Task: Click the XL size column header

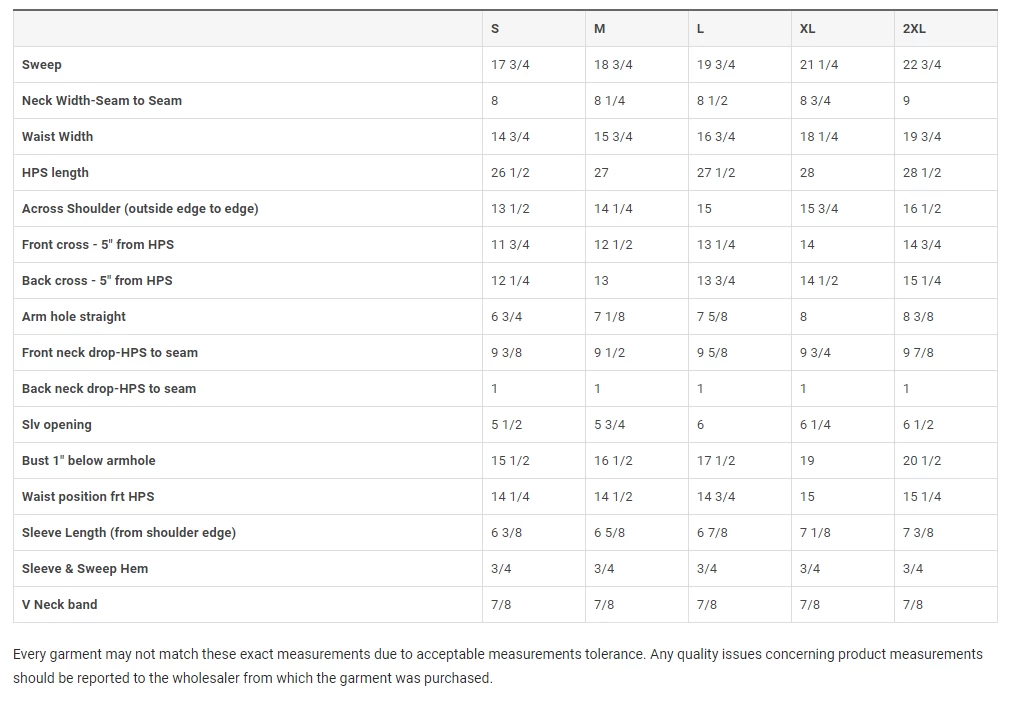Action: [807, 29]
